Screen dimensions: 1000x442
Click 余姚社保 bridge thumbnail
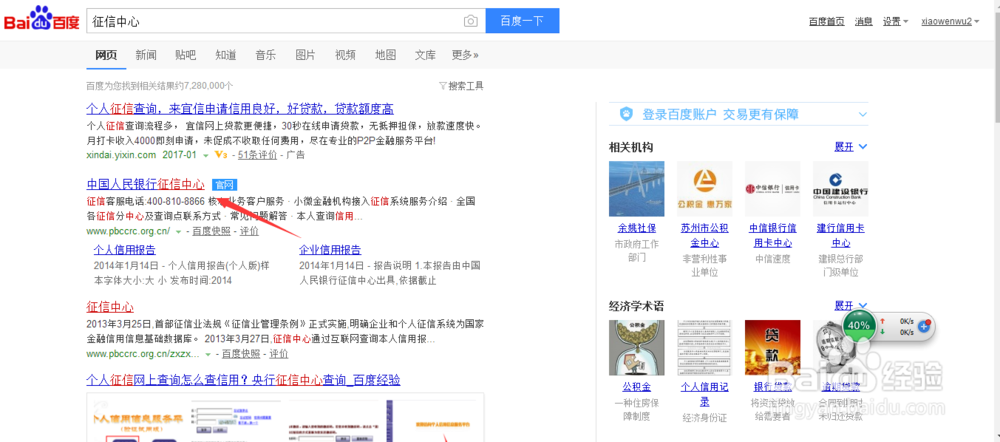[x=636, y=189]
